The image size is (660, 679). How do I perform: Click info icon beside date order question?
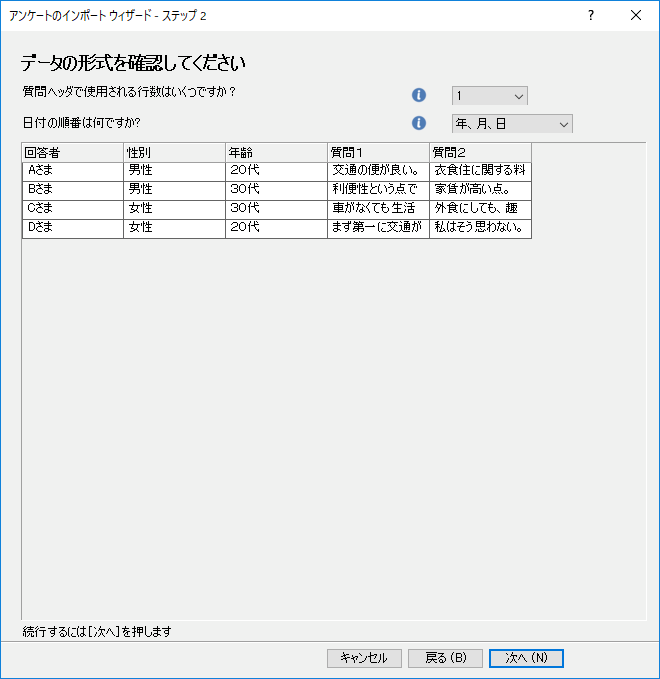point(419,123)
